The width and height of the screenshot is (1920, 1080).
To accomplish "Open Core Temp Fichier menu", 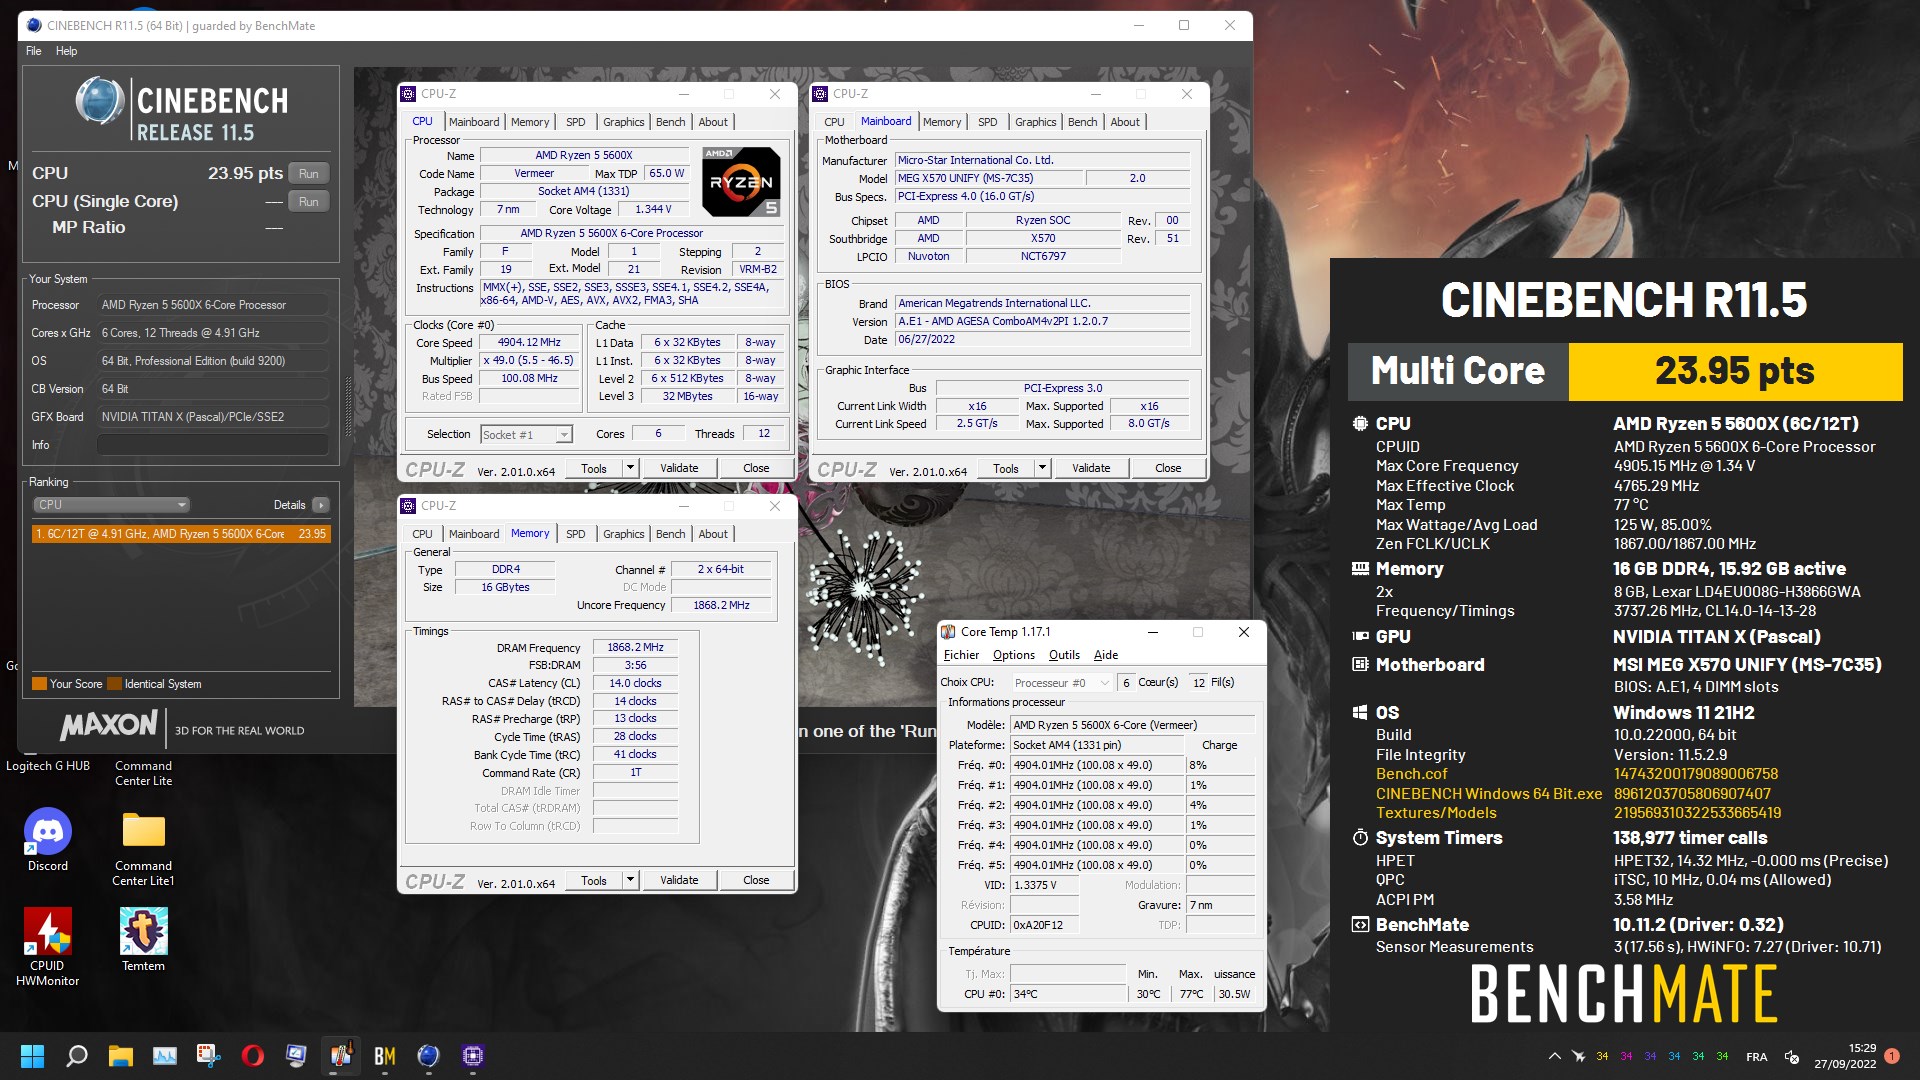I will point(961,655).
